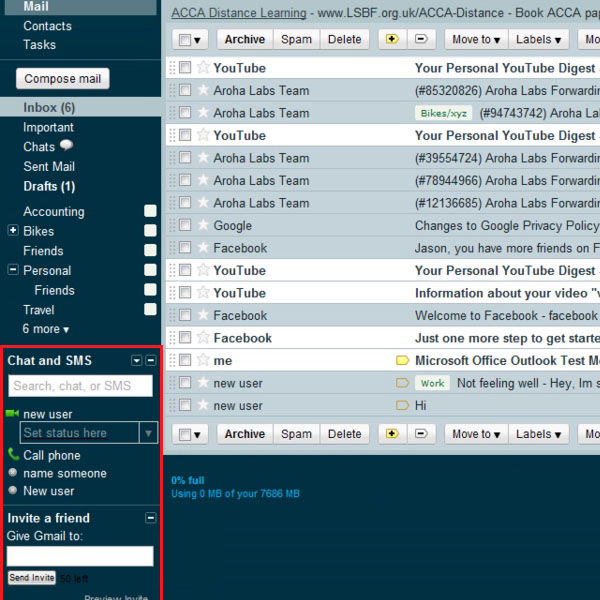Click the green video camera icon by new user
Image resolution: width=600 pixels, height=600 pixels.
[x=12, y=413]
